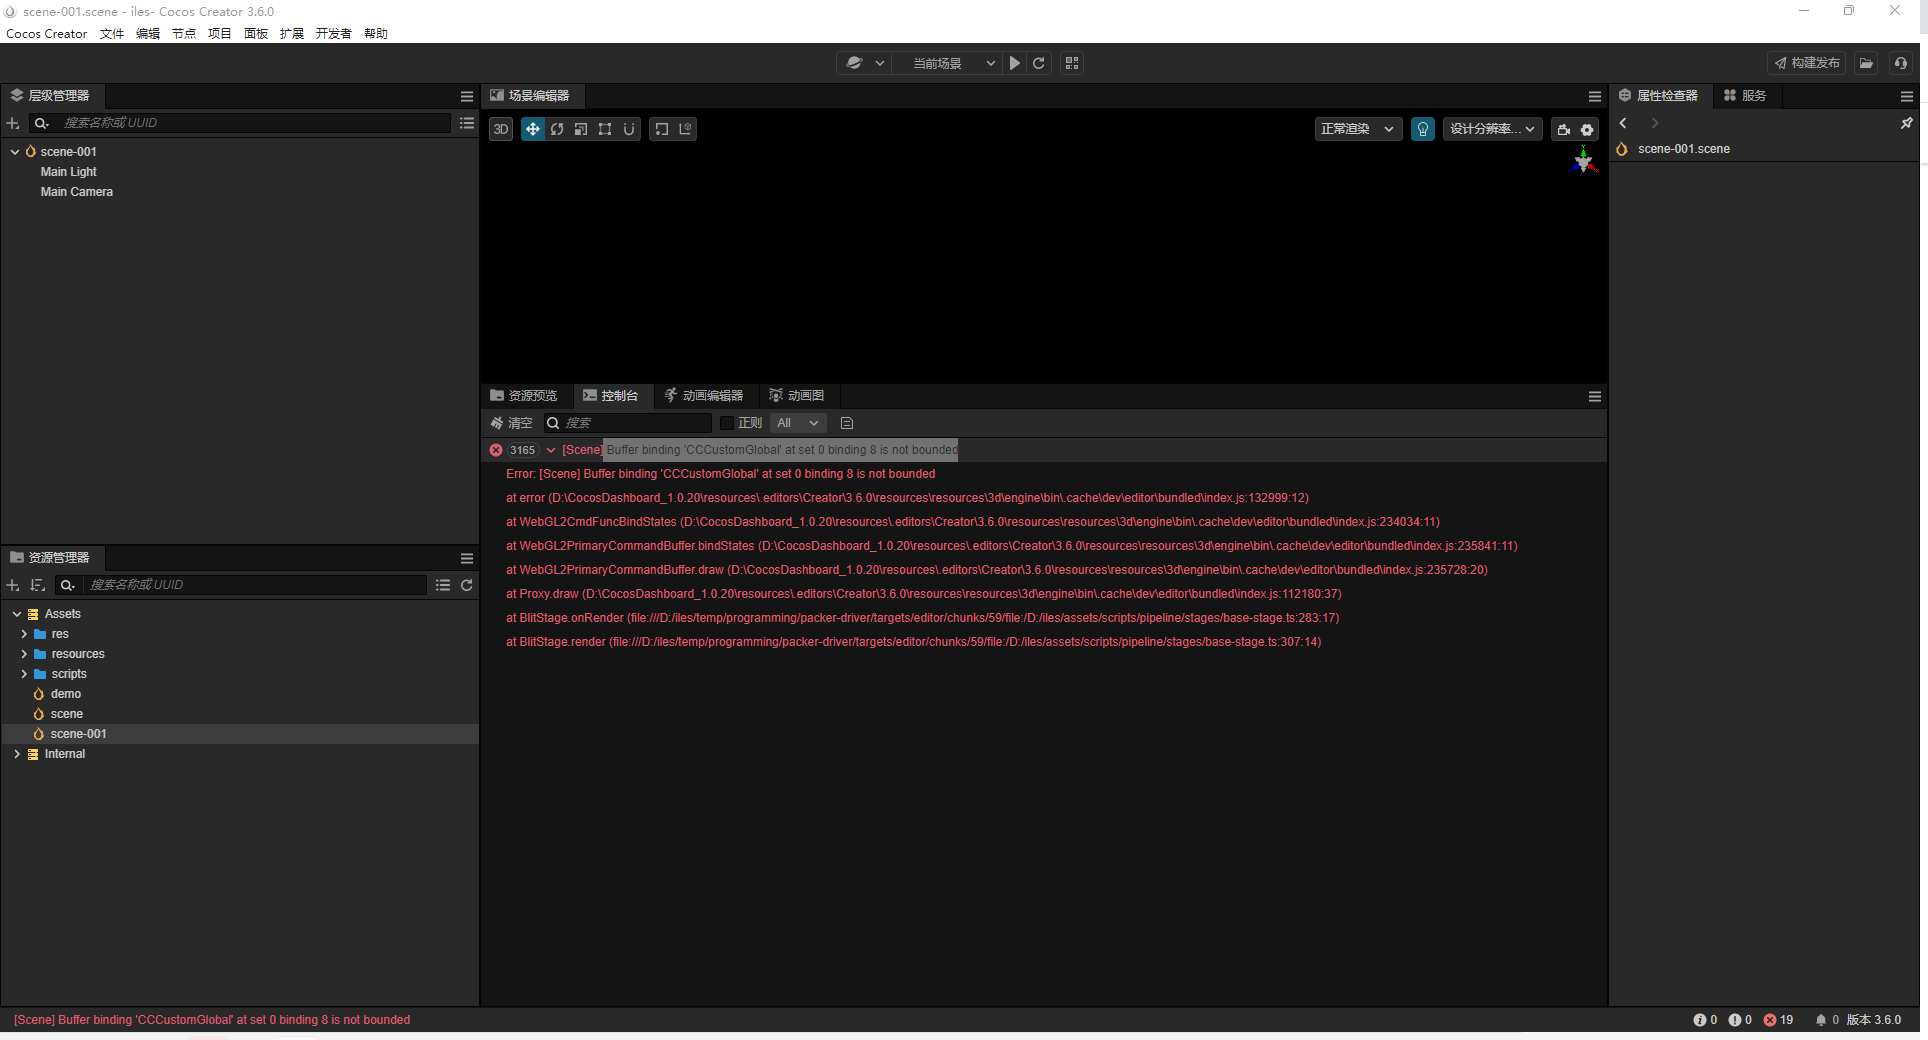Pin the 属性检查器 inspector panel
The height and width of the screenshot is (1040, 1928).
(x=1907, y=123)
